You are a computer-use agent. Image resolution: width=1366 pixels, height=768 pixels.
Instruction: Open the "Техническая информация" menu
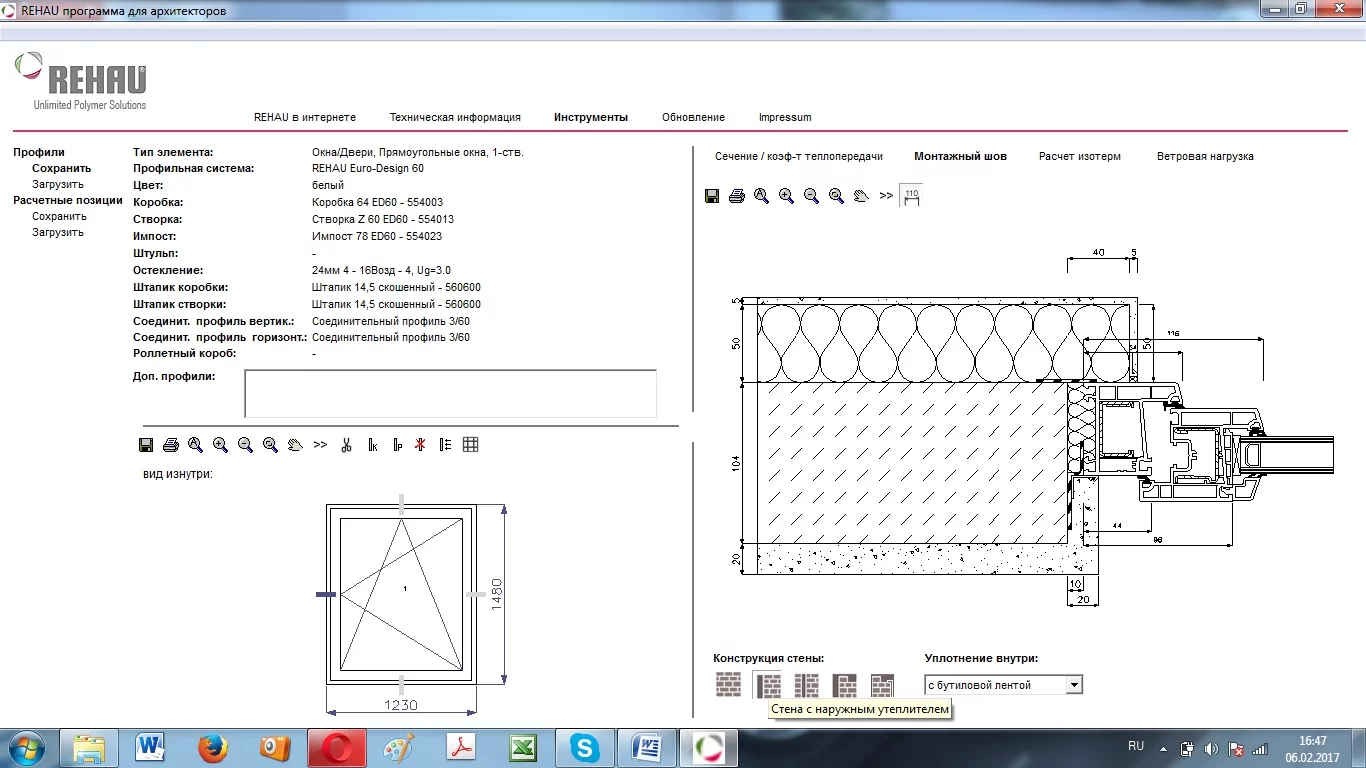(x=455, y=117)
